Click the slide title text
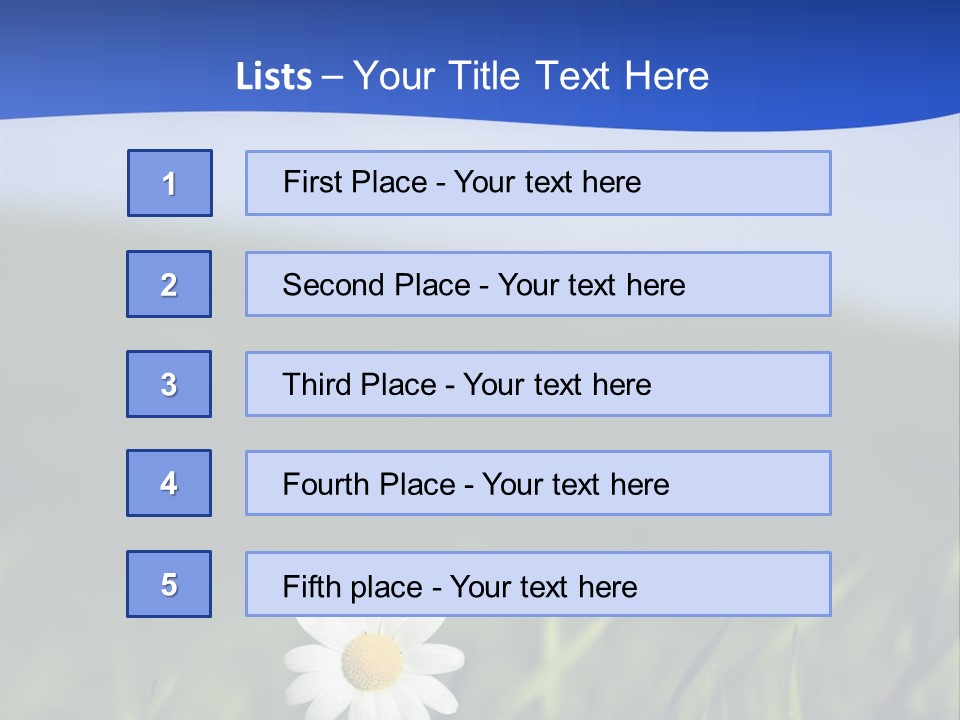This screenshot has height=720, width=960. coord(472,76)
